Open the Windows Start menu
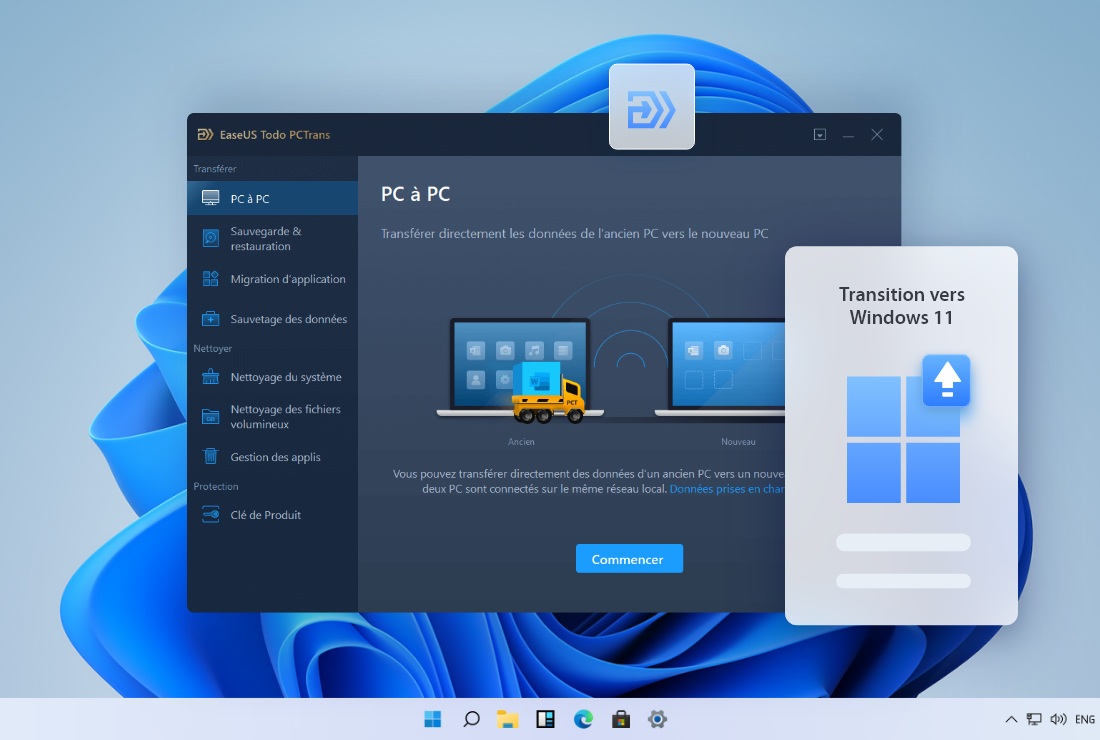This screenshot has width=1100, height=740. (433, 719)
